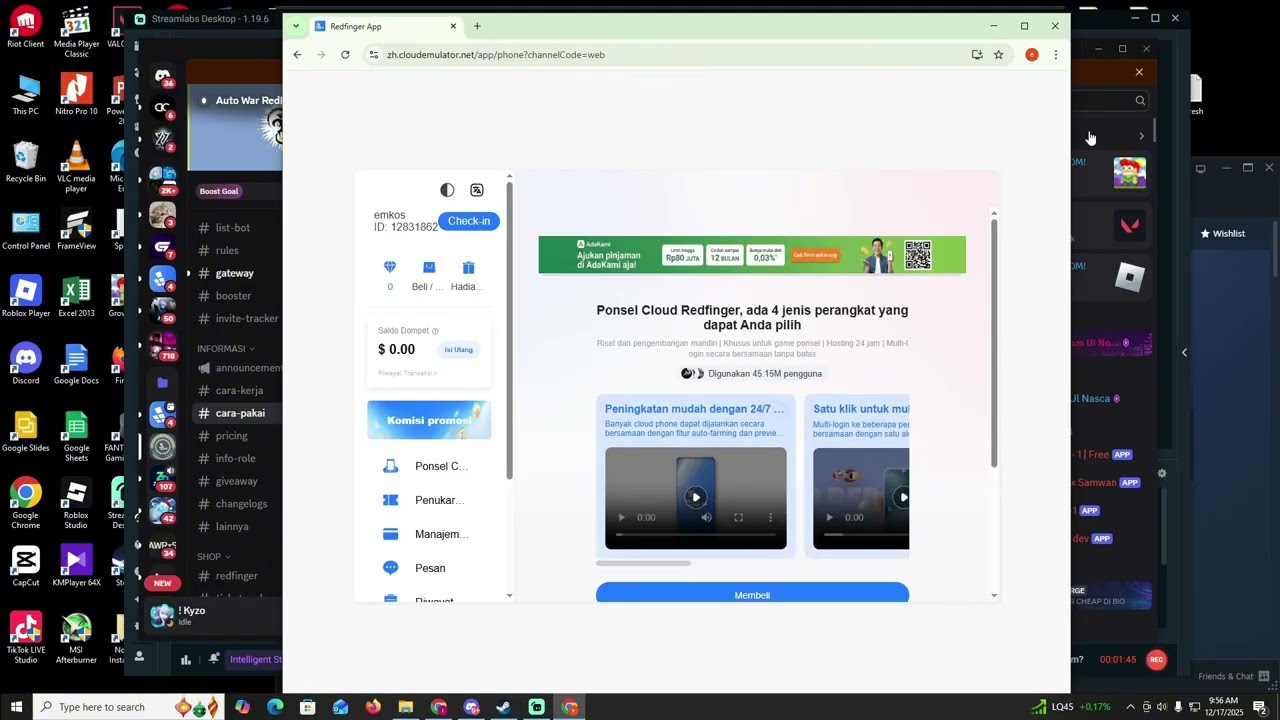The width and height of the screenshot is (1280, 720).
Task: Open a new Chrome tab
Action: (477, 26)
